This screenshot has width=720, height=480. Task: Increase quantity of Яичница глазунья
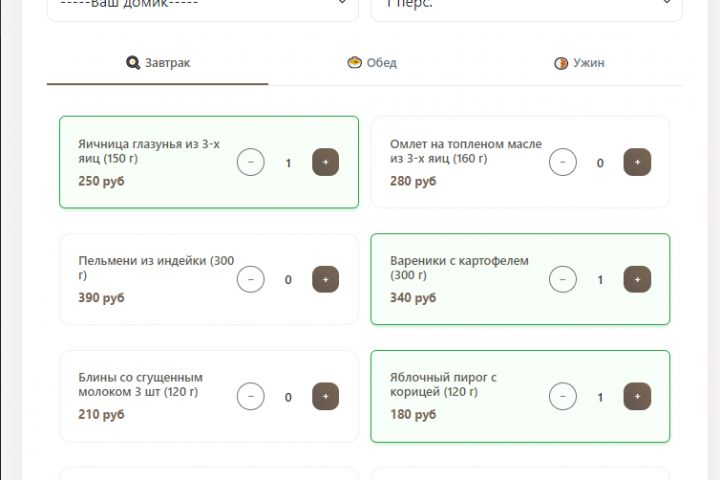click(x=325, y=162)
